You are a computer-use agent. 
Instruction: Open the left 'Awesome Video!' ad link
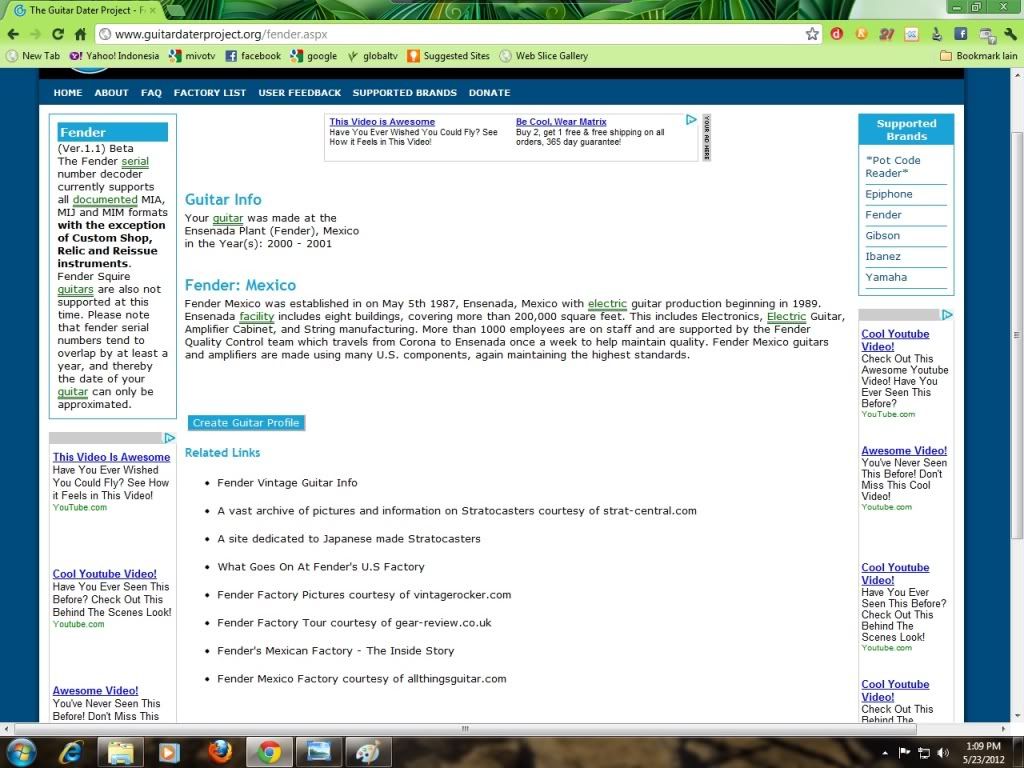[x=95, y=691]
